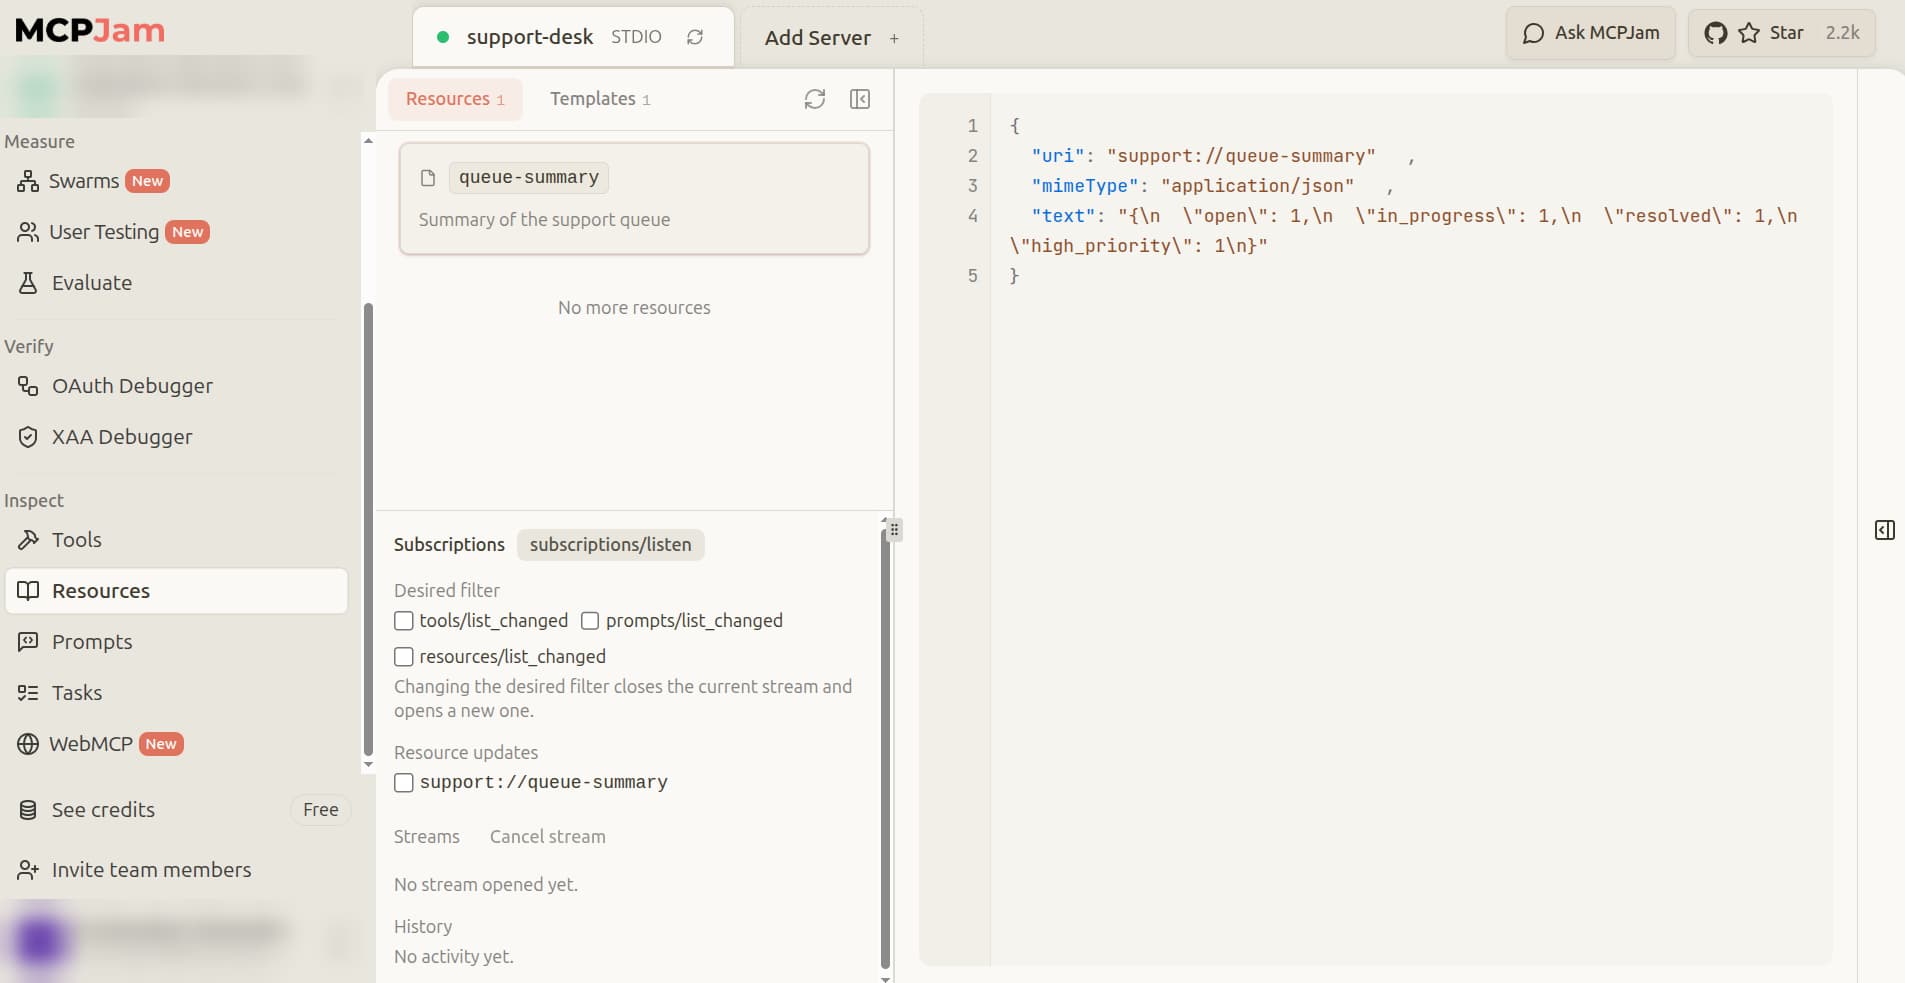Select the Resources tab in panel
The width and height of the screenshot is (1905, 983).
click(x=455, y=99)
